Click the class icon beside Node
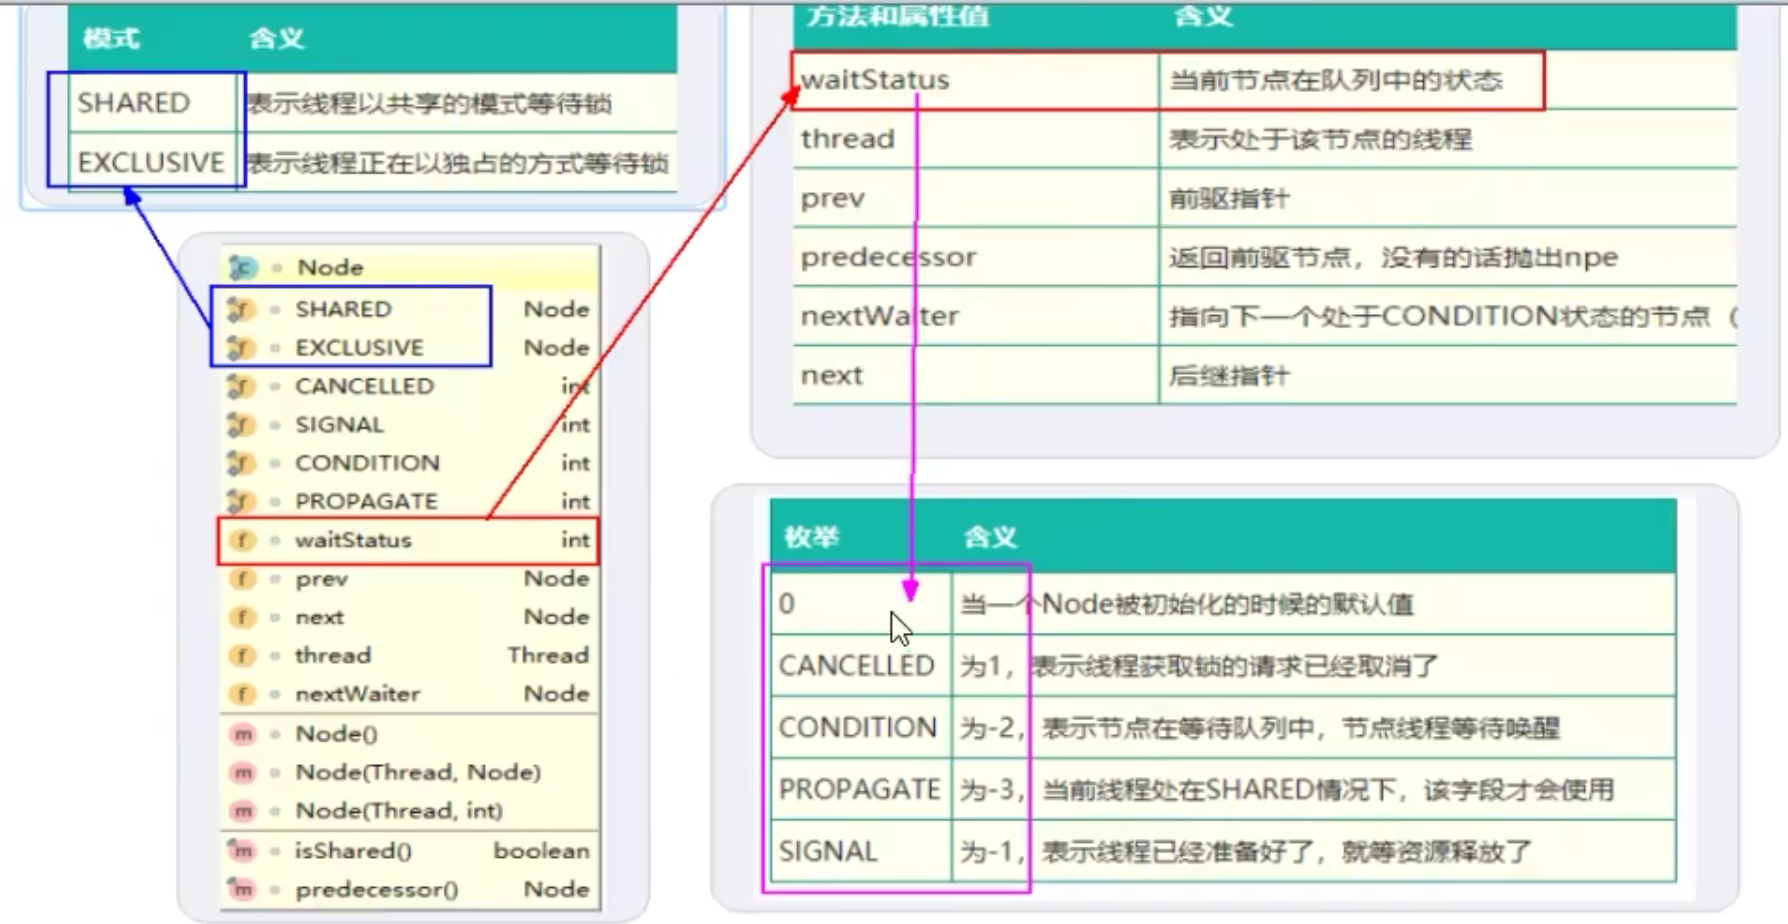 [242, 268]
